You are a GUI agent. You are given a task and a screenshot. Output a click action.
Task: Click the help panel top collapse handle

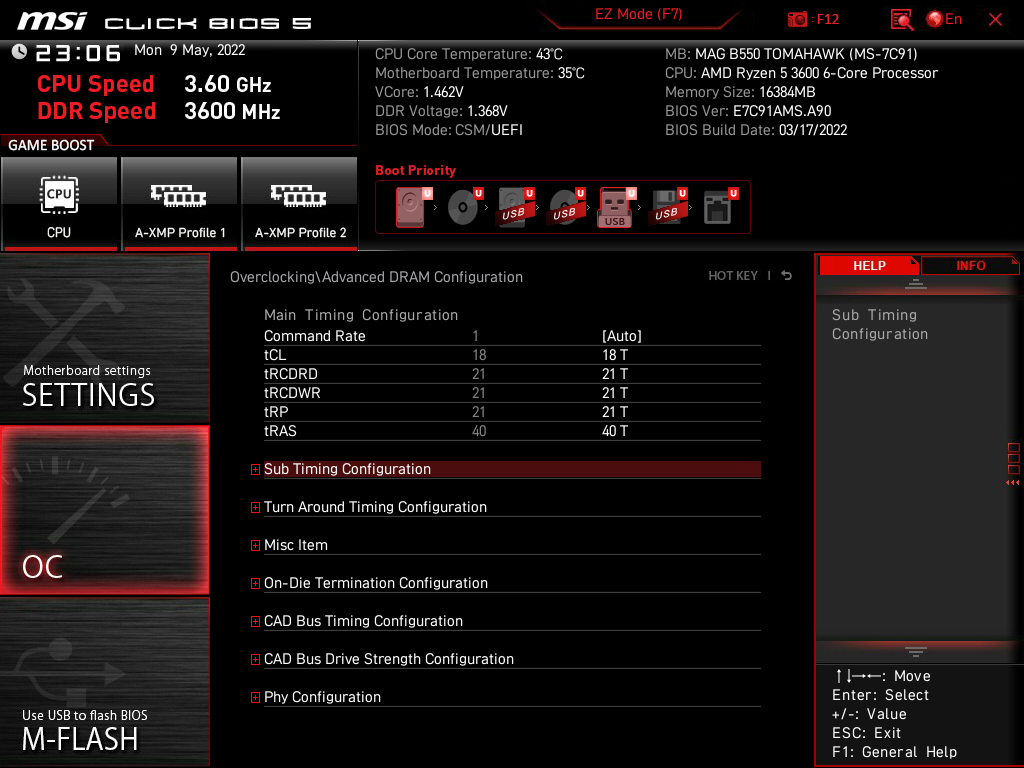click(916, 283)
